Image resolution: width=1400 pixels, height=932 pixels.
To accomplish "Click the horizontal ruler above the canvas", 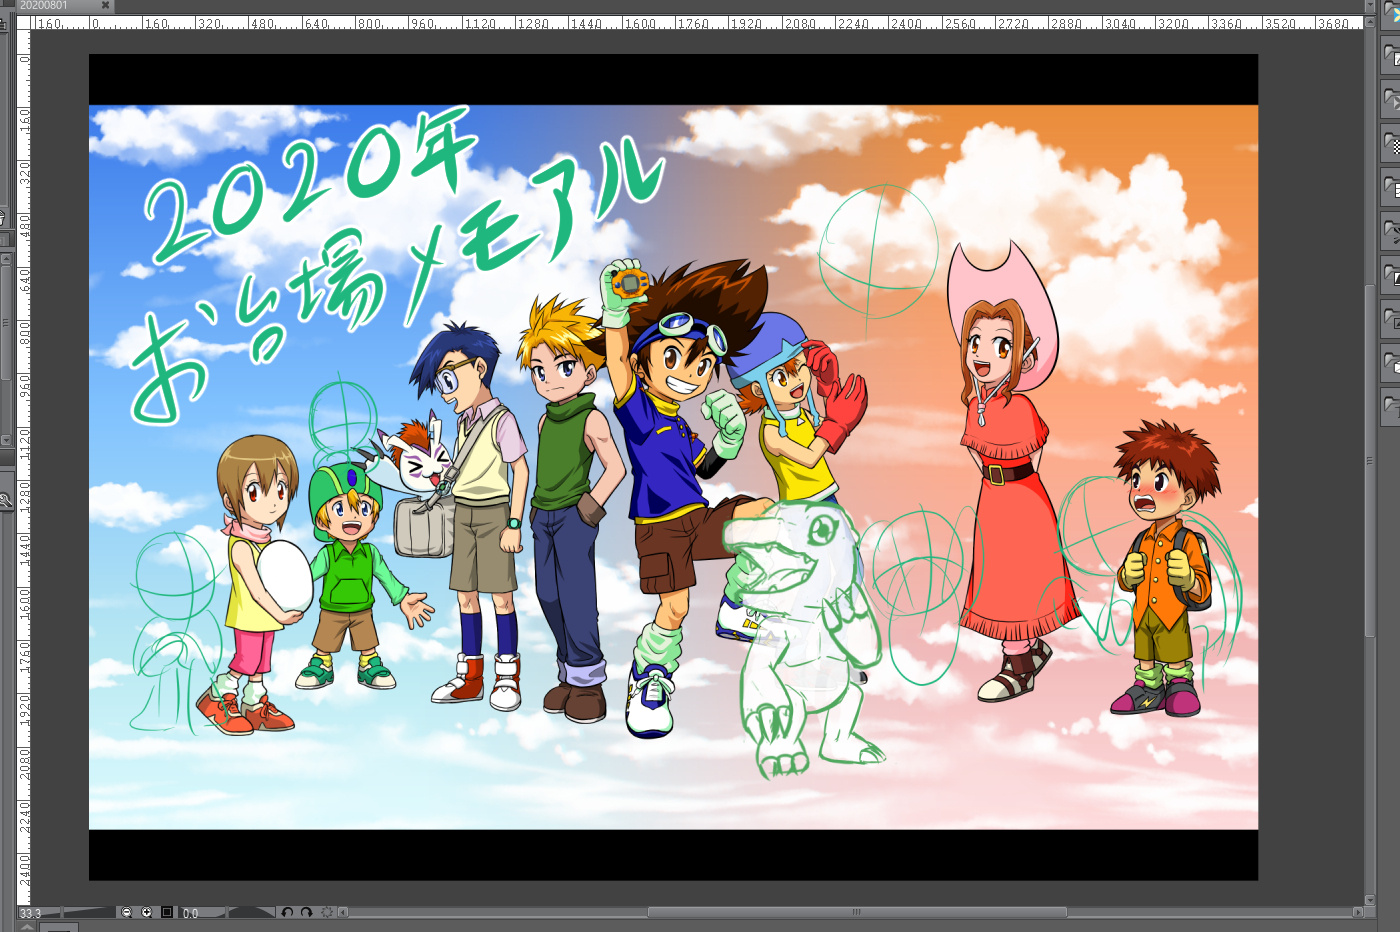I will (x=698, y=22).
